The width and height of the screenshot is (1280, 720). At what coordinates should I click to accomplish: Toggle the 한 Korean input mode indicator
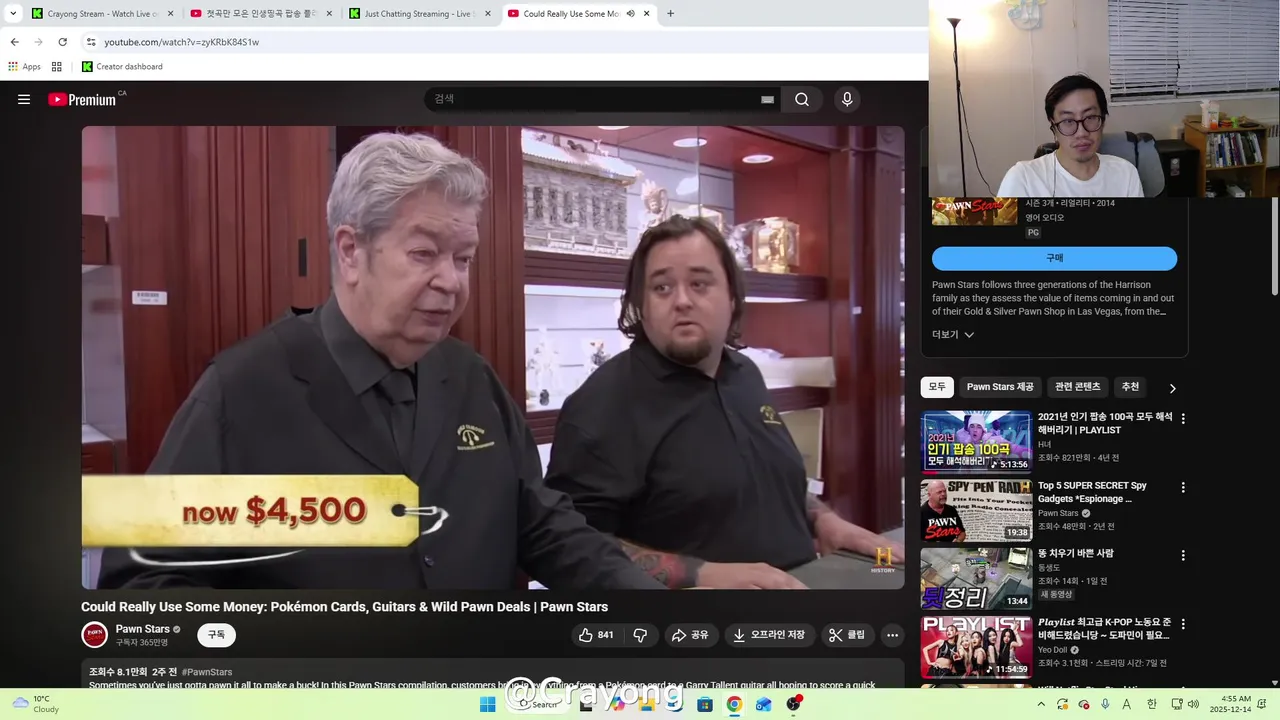point(1151,704)
